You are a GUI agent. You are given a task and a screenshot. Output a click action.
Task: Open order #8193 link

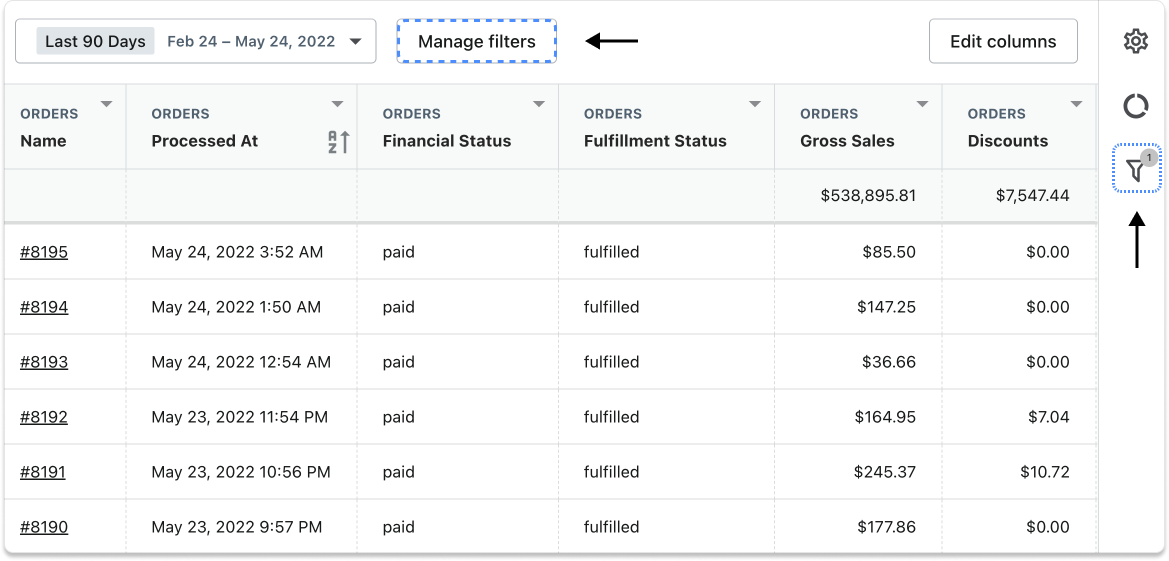pyautogui.click(x=44, y=362)
